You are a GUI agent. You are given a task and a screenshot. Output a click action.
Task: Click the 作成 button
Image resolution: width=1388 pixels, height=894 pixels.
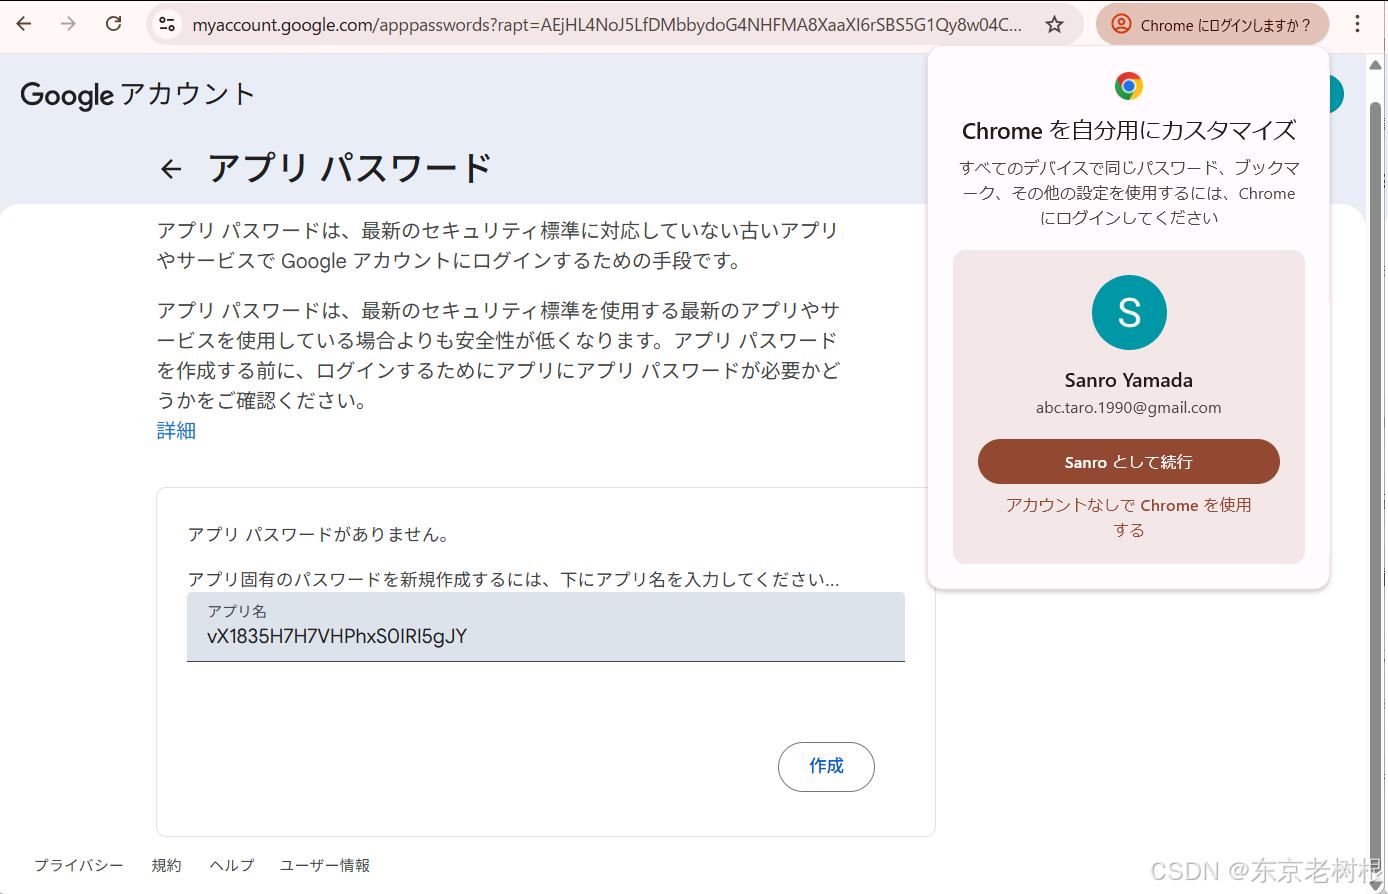[826, 766]
